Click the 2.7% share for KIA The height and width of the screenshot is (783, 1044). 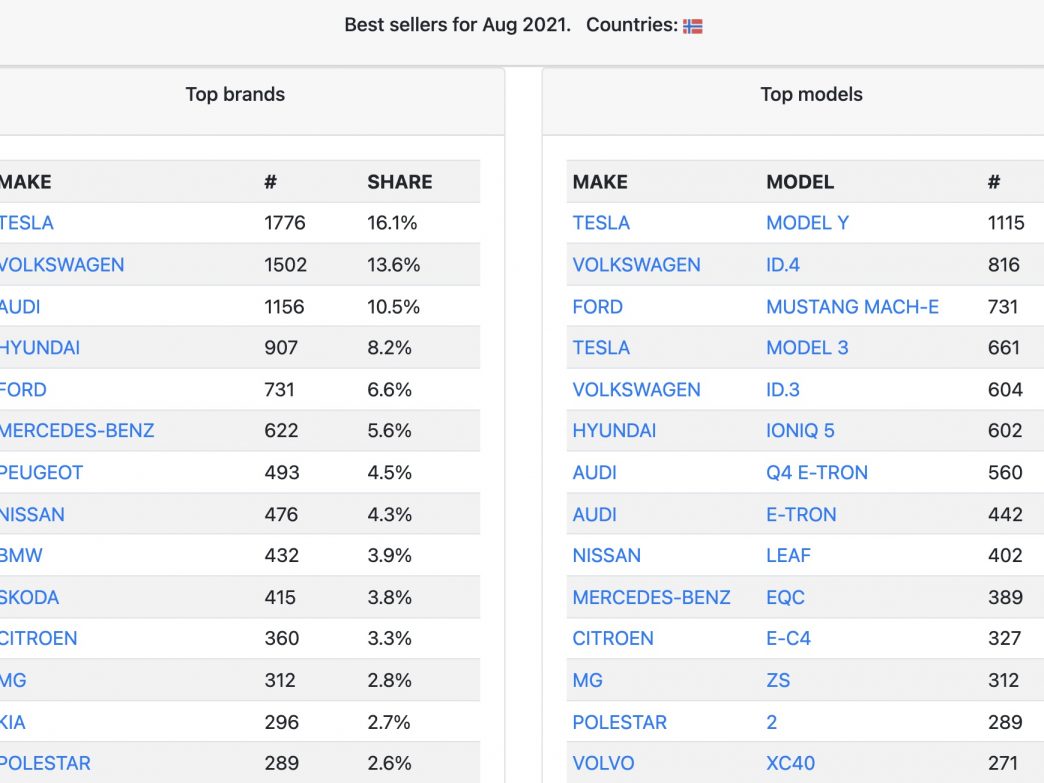389,722
